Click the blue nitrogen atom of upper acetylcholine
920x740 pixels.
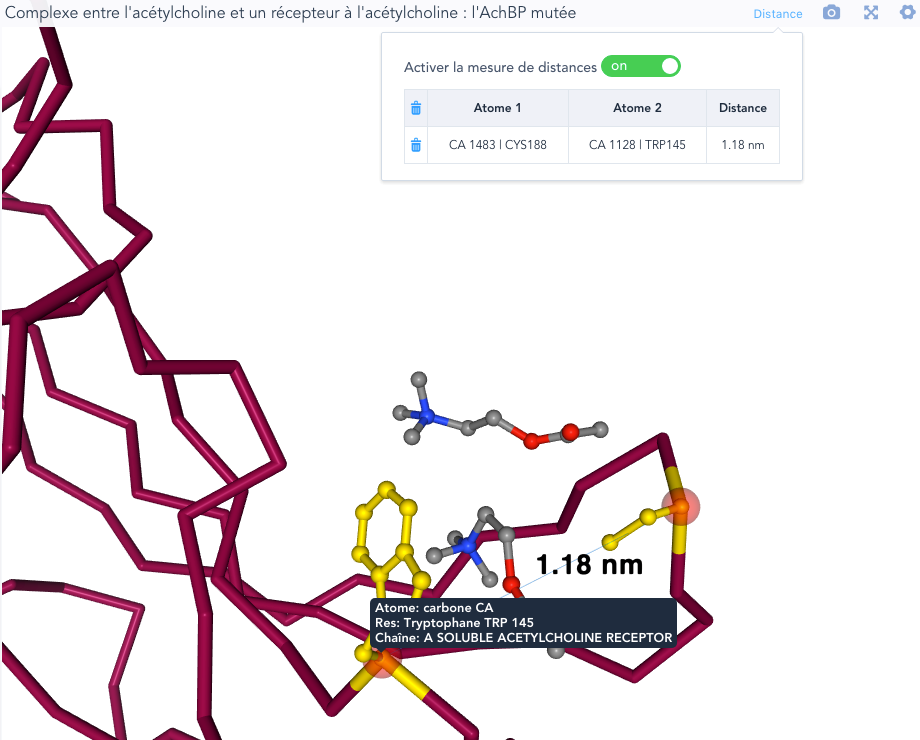[427, 417]
